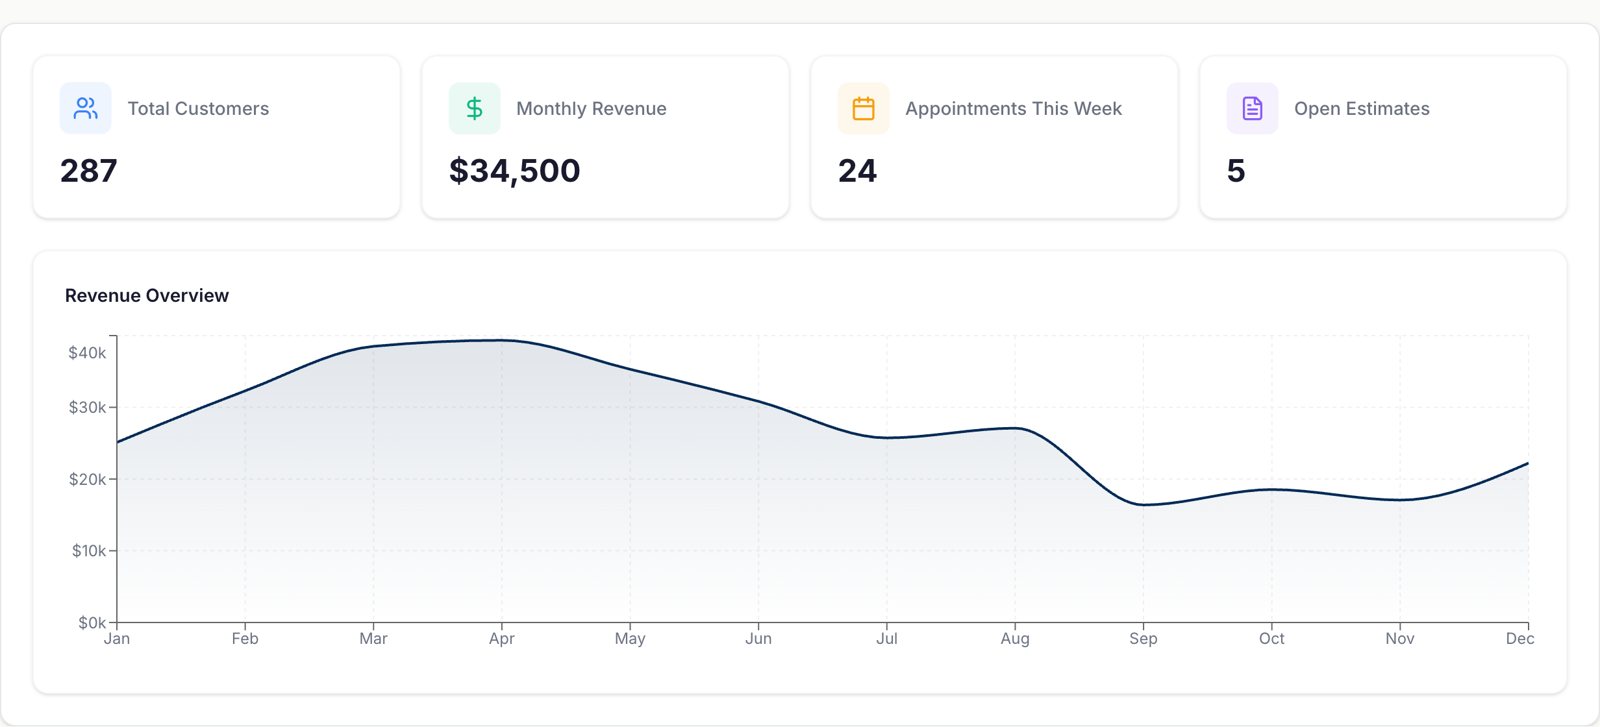The height and width of the screenshot is (727, 1600).
Task: Select the Appointments This Week label
Action: (1013, 109)
